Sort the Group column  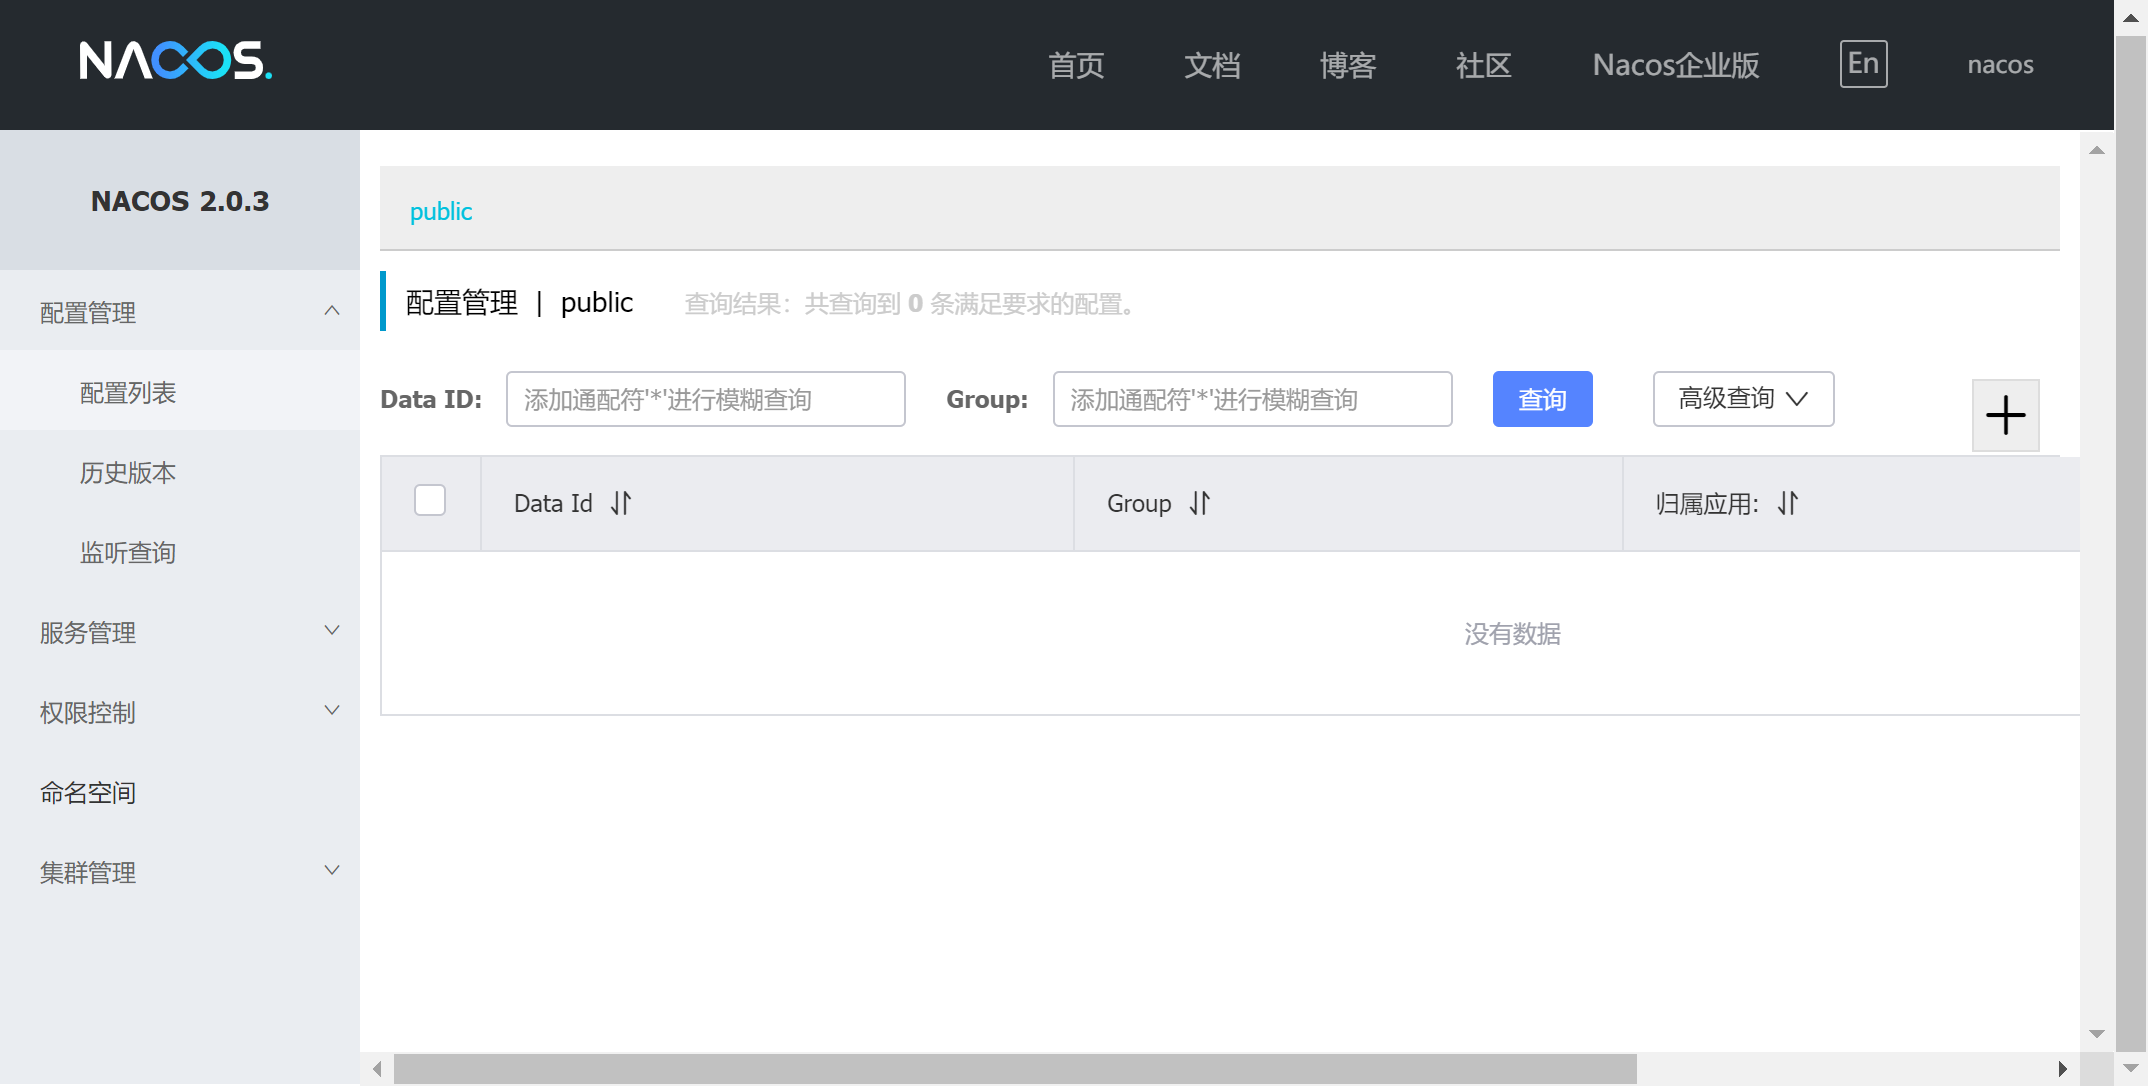point(1200,503)
